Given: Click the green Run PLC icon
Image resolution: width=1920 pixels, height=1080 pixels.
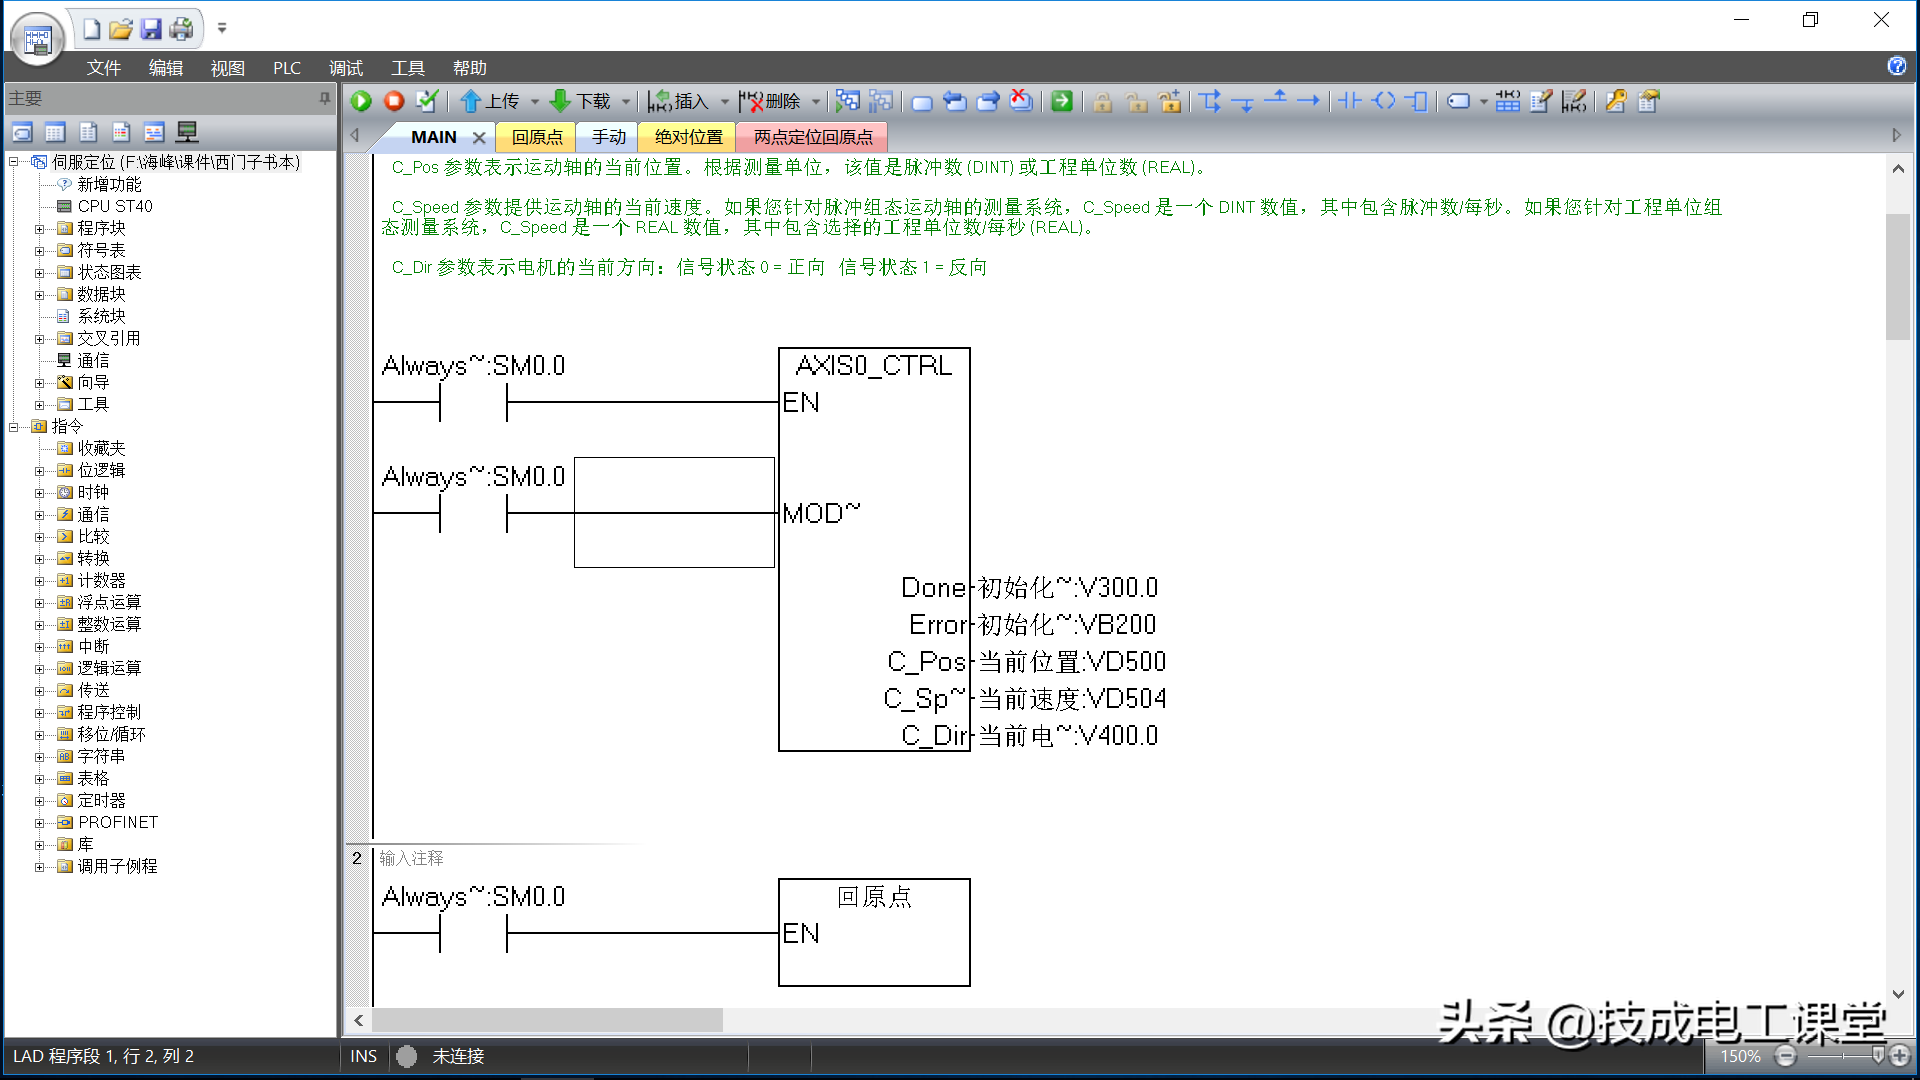Looking at the screenshot, I should pos(362,101).
